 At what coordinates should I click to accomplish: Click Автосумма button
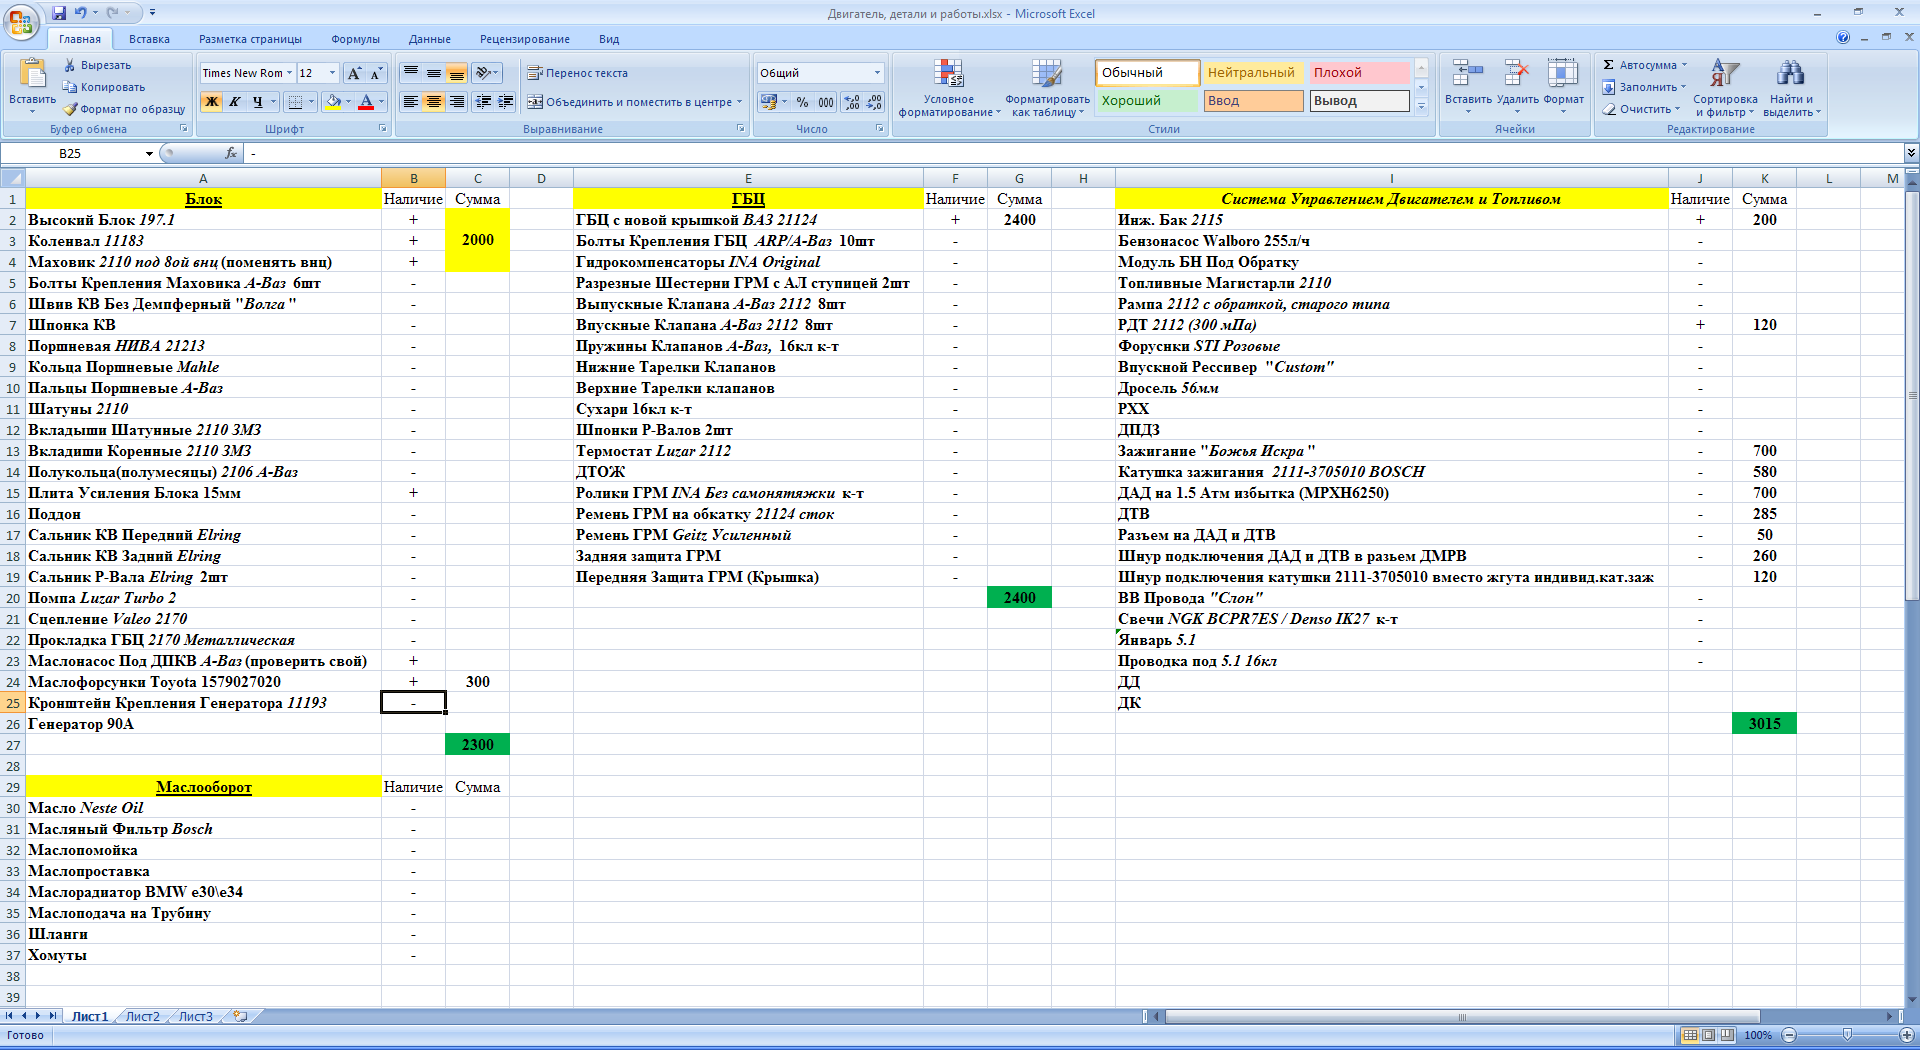pos(1645,65)
